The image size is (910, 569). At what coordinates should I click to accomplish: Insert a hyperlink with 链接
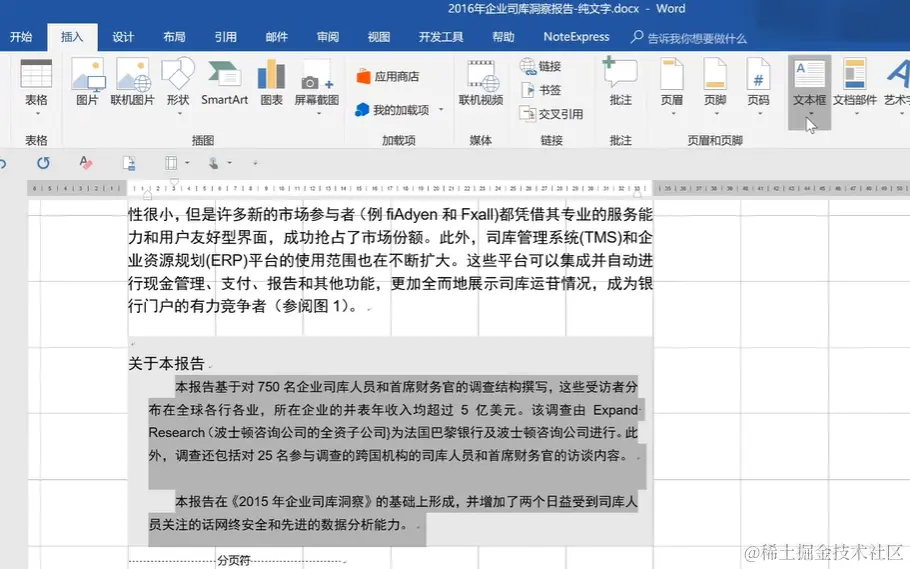[540, 66]
